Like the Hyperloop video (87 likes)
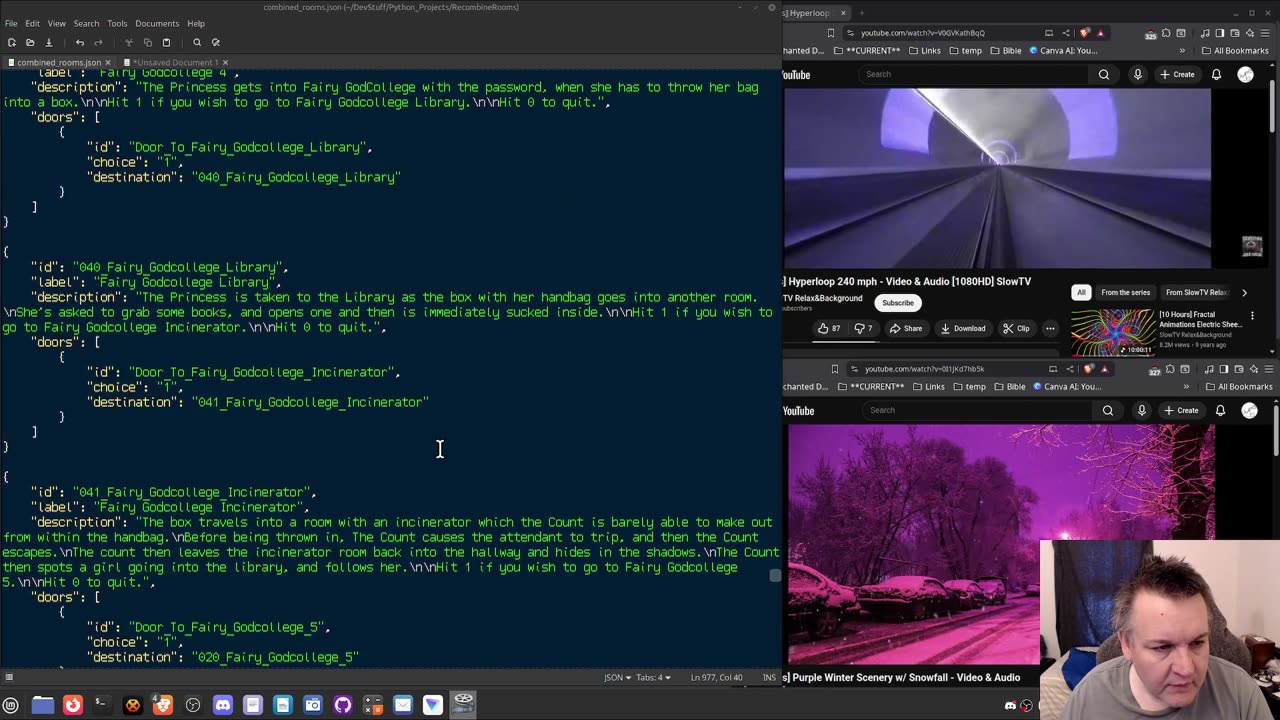Image resolution: width=1280 pixels, height=720 pixels. 830,328
